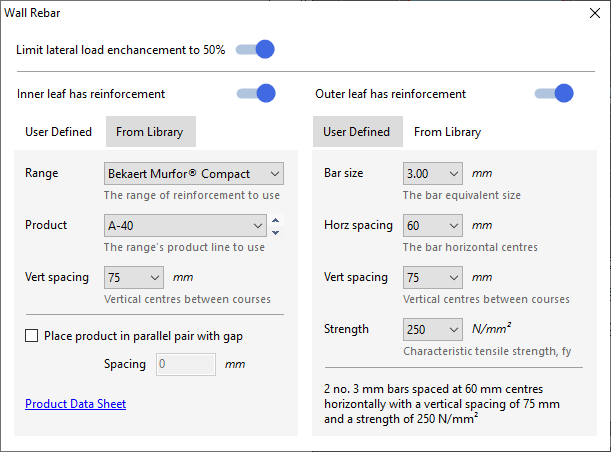Select outer leaf User Defined tab
Image resolution: width=611 pixels, height=452 pixels.
[x=358, y=132]
